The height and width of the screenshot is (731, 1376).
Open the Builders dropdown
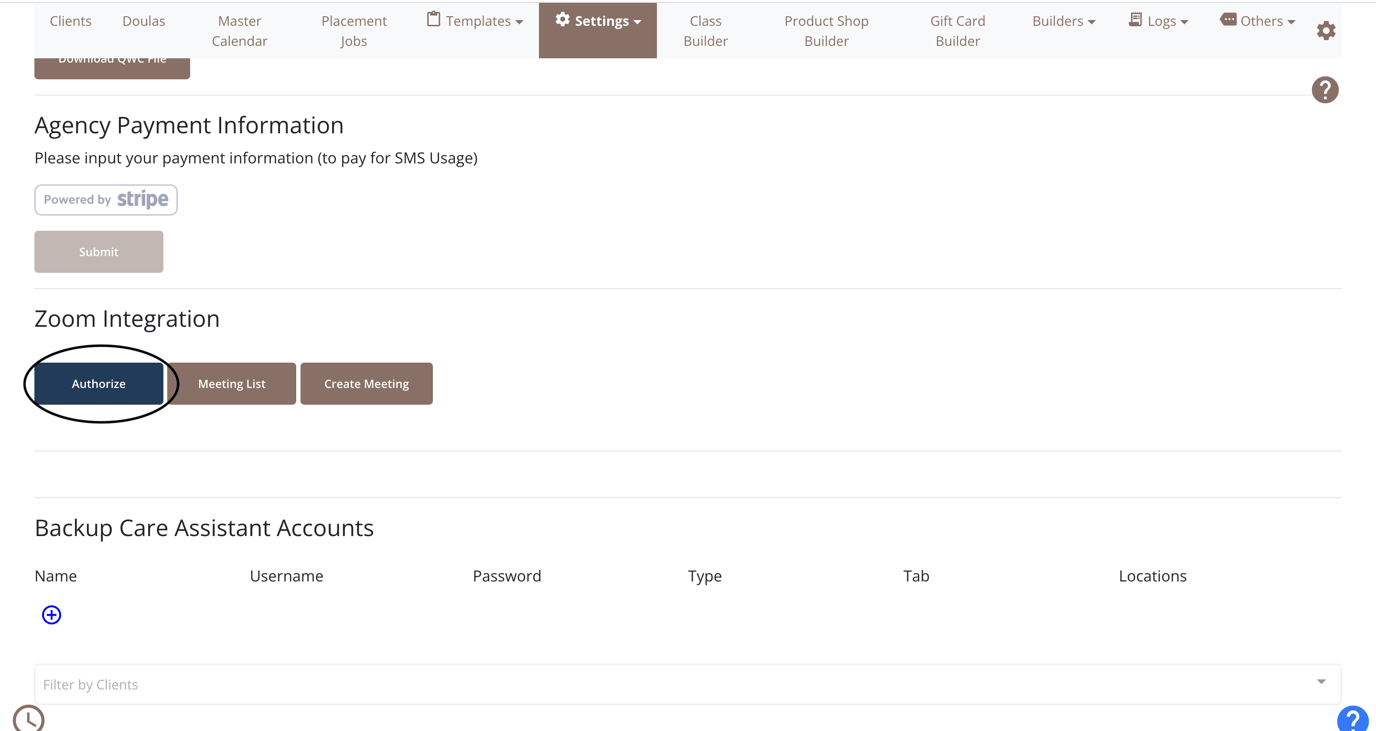tap(1063, 20)
